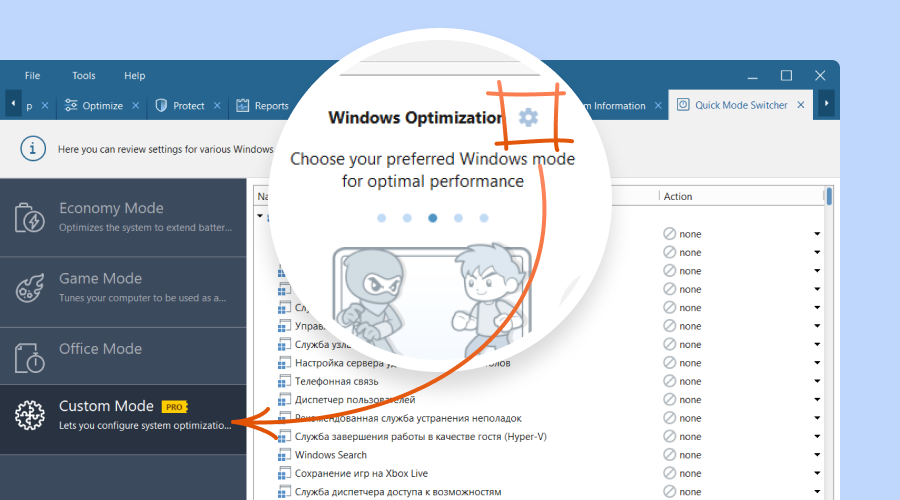Open action dropdown for Телефонная связь
The image size is (900, 500).
click(817, 381)
